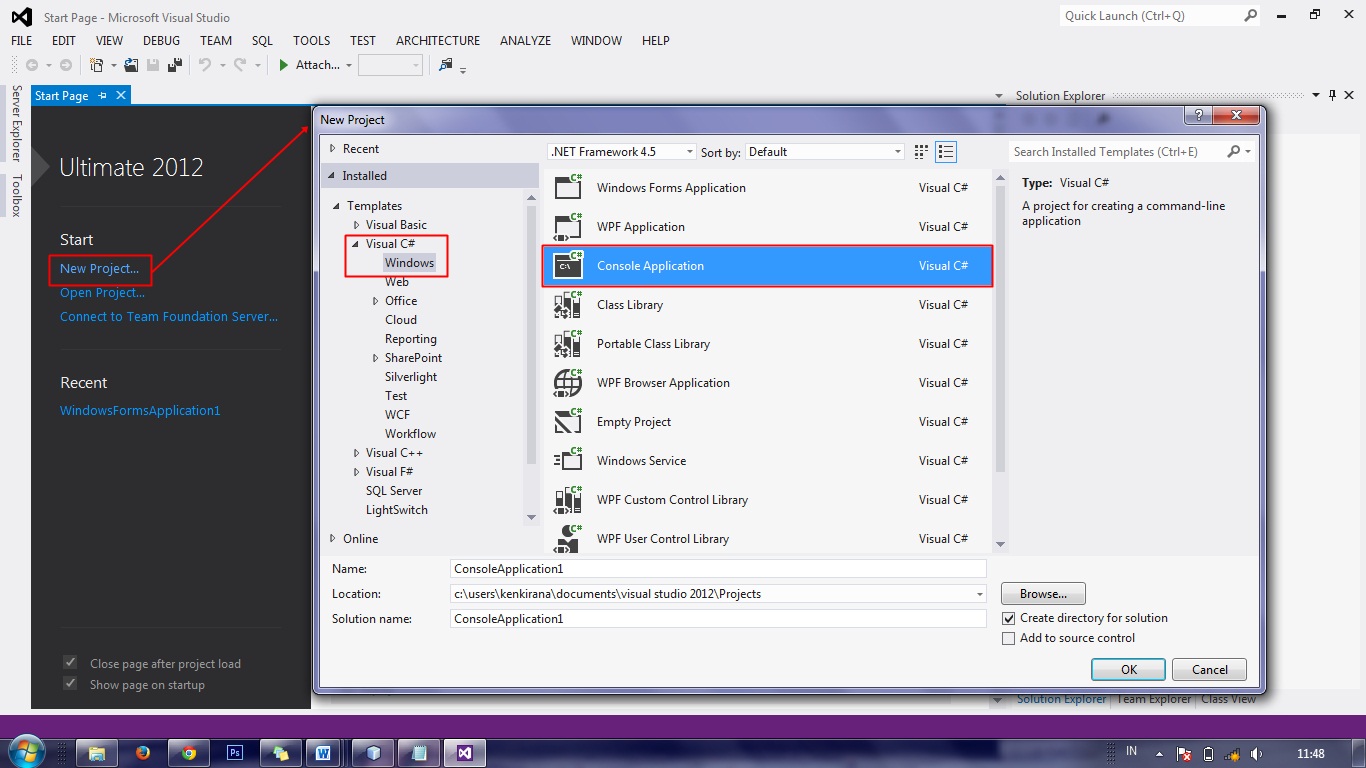1366x768 pixels.
Task: Expand the Visual Basic tree node
Action: point(356,225)
